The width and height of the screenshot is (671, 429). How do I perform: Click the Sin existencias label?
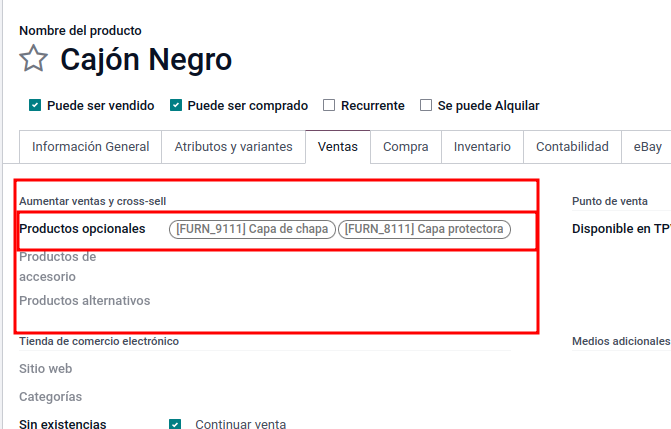point(62,424)
